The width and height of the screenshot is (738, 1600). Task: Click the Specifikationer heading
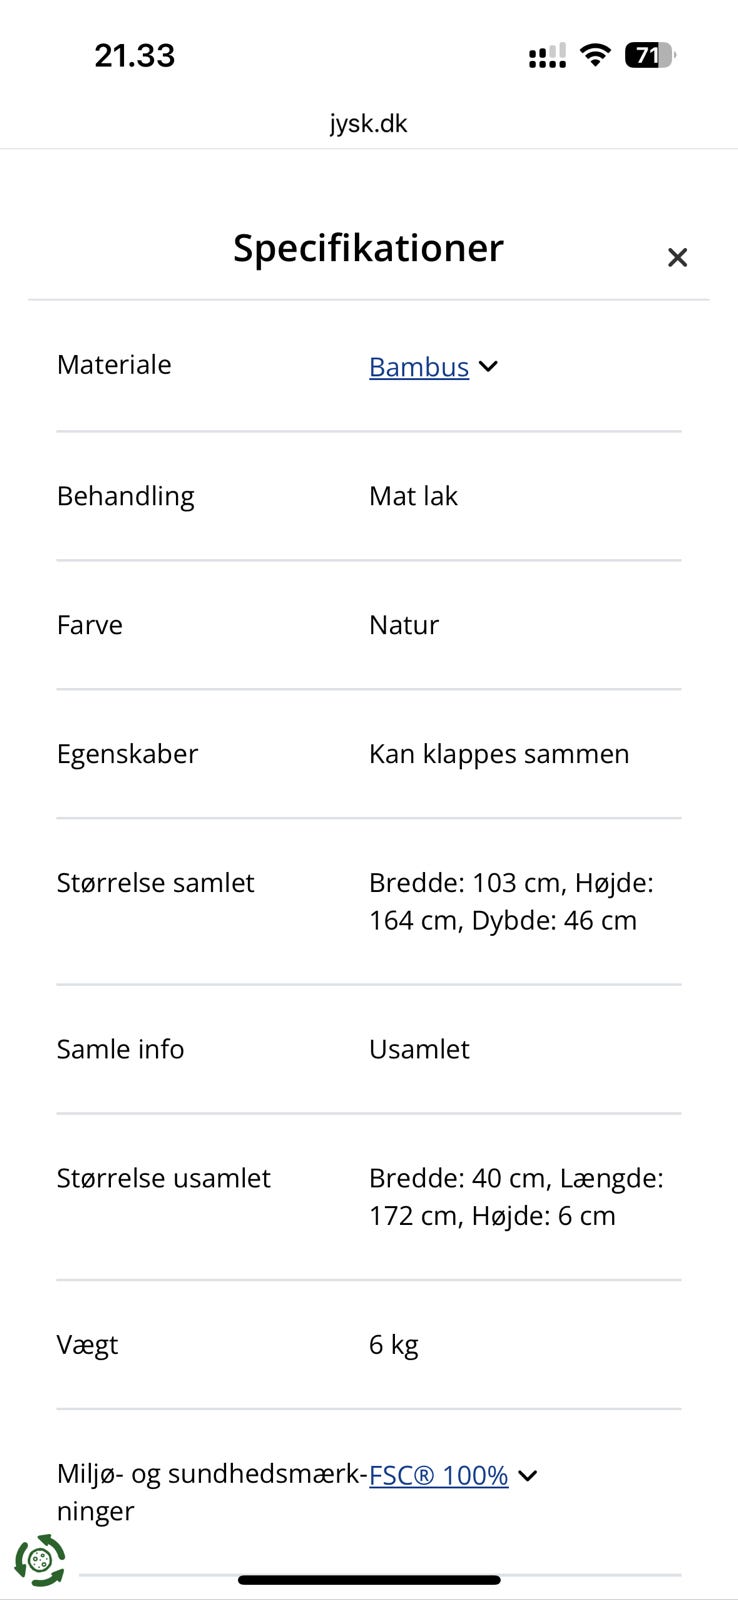coord(368,248)
